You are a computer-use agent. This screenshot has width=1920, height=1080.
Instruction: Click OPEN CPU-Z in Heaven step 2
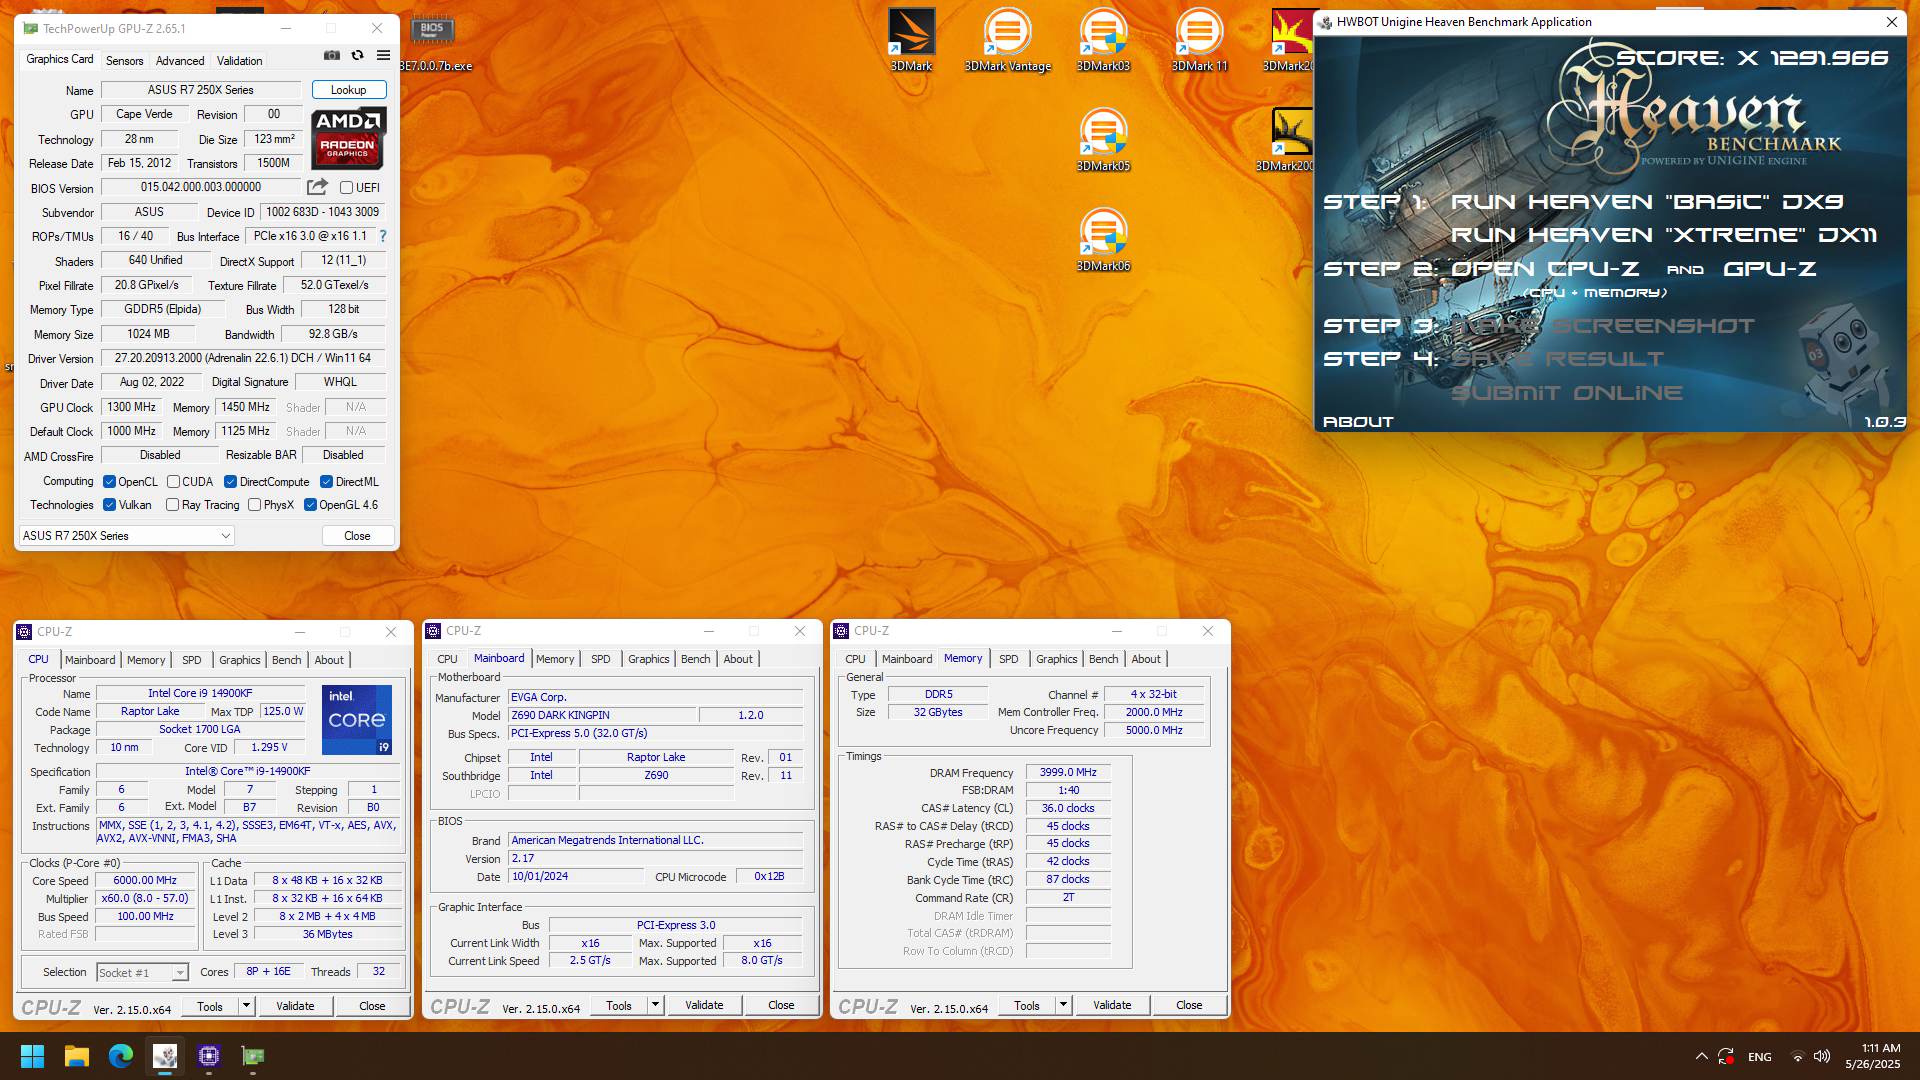(x=1545, y=269)
